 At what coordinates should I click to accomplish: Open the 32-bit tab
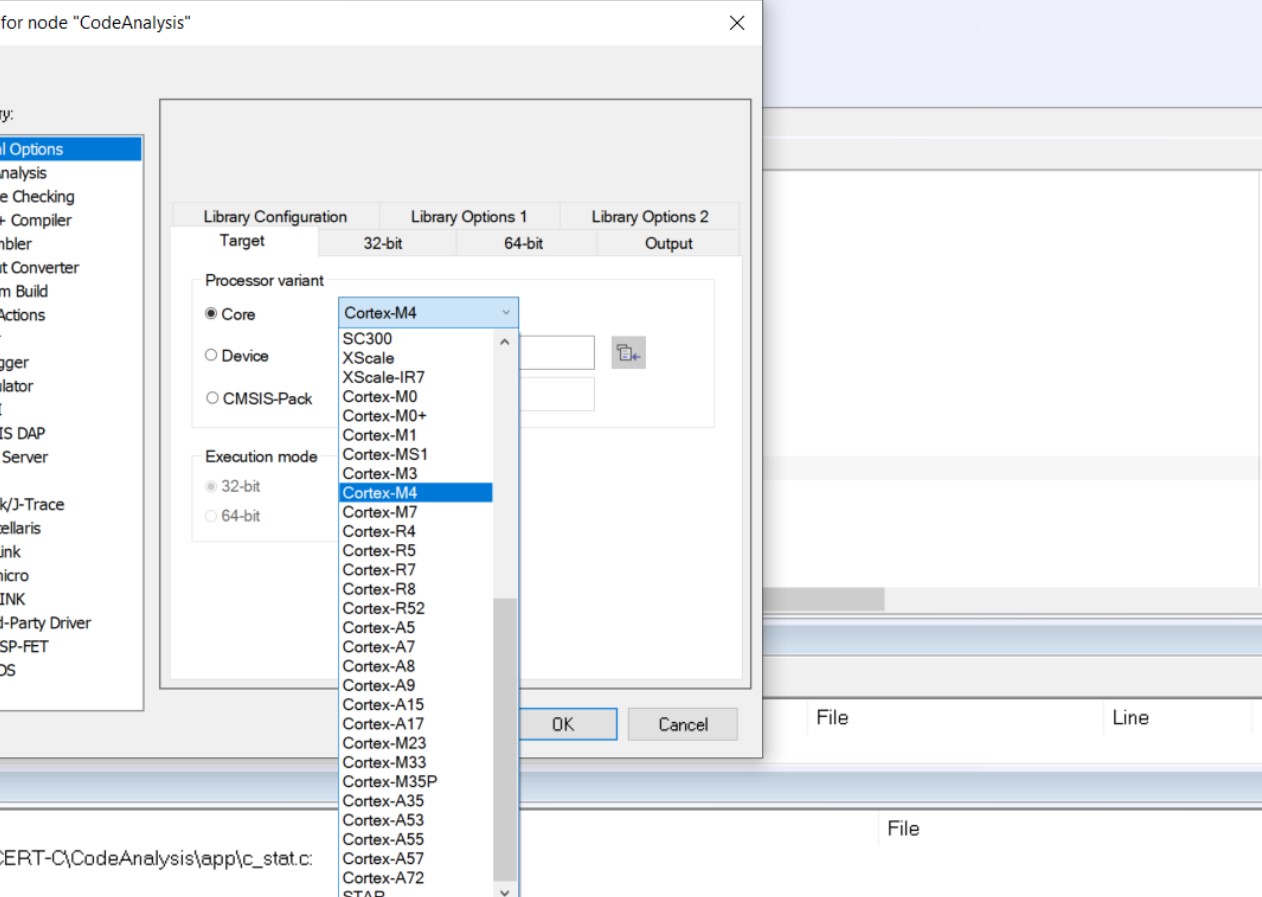pyautogui.click(x=382, y=243)
